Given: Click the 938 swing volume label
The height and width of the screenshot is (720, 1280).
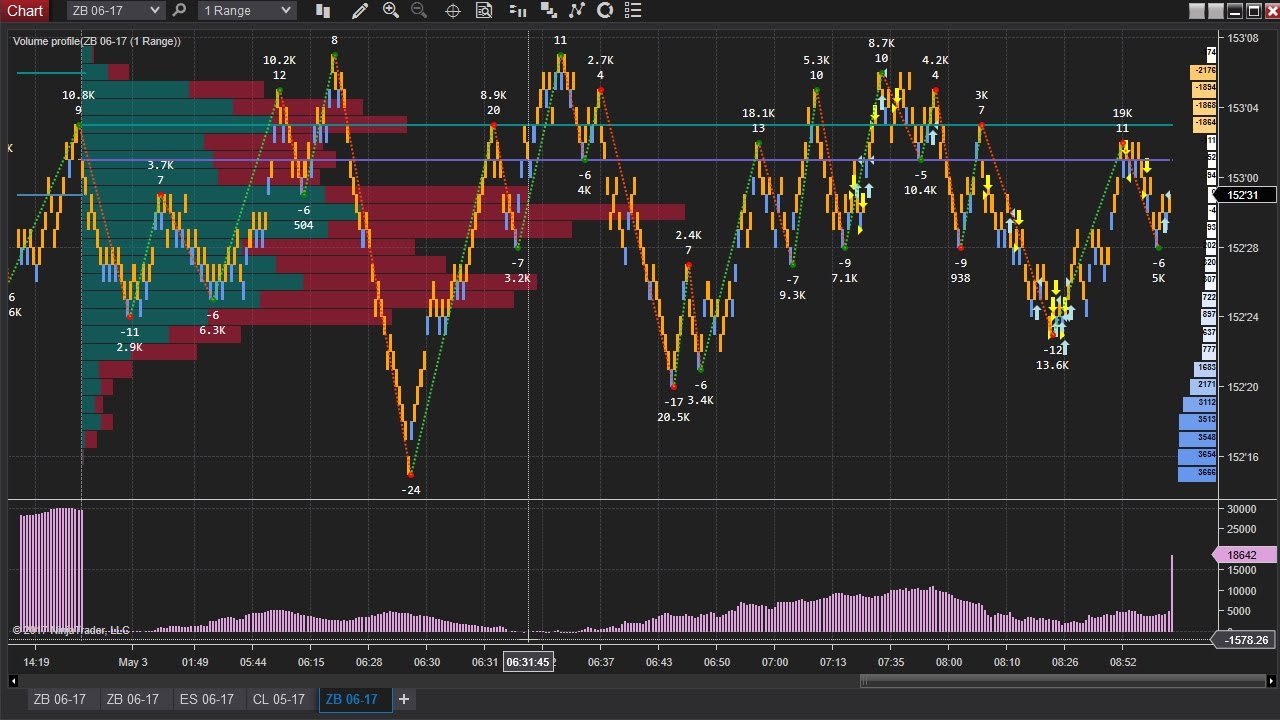Looking at the screenshot, I should pos(960,278).
